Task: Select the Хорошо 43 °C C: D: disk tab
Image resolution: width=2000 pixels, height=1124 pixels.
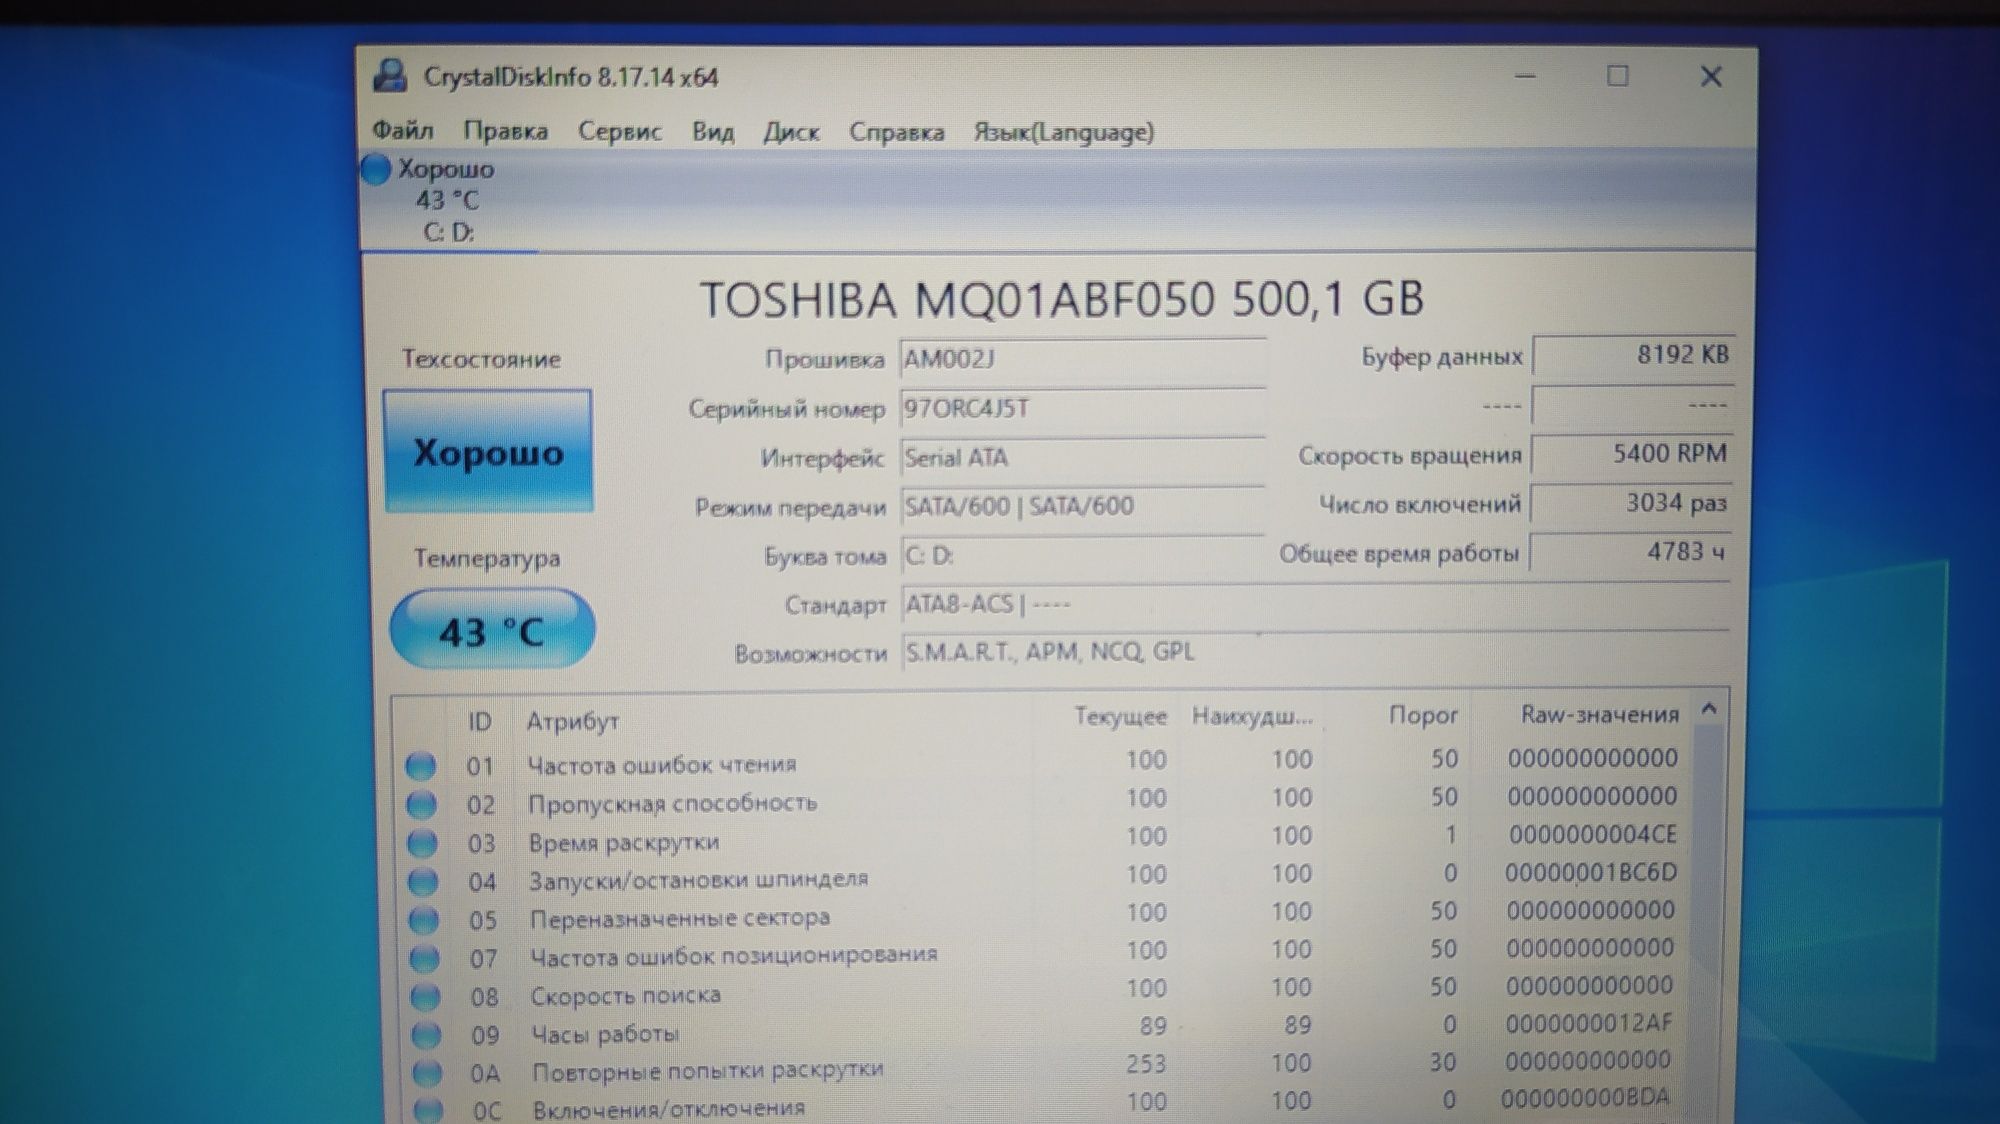Action: coord(448,200)
